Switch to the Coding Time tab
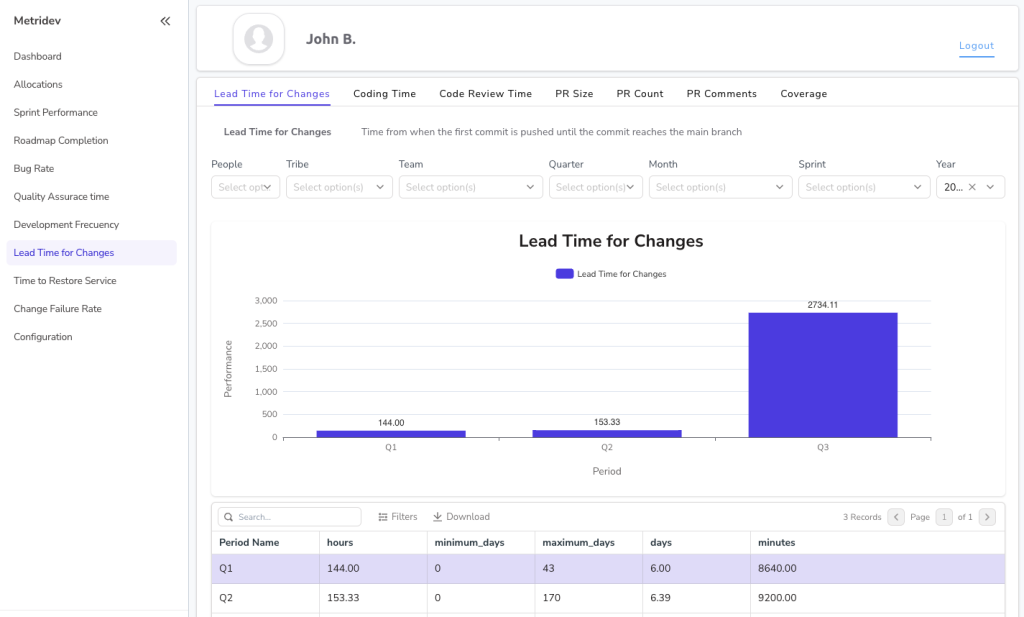 pos(384,93)
